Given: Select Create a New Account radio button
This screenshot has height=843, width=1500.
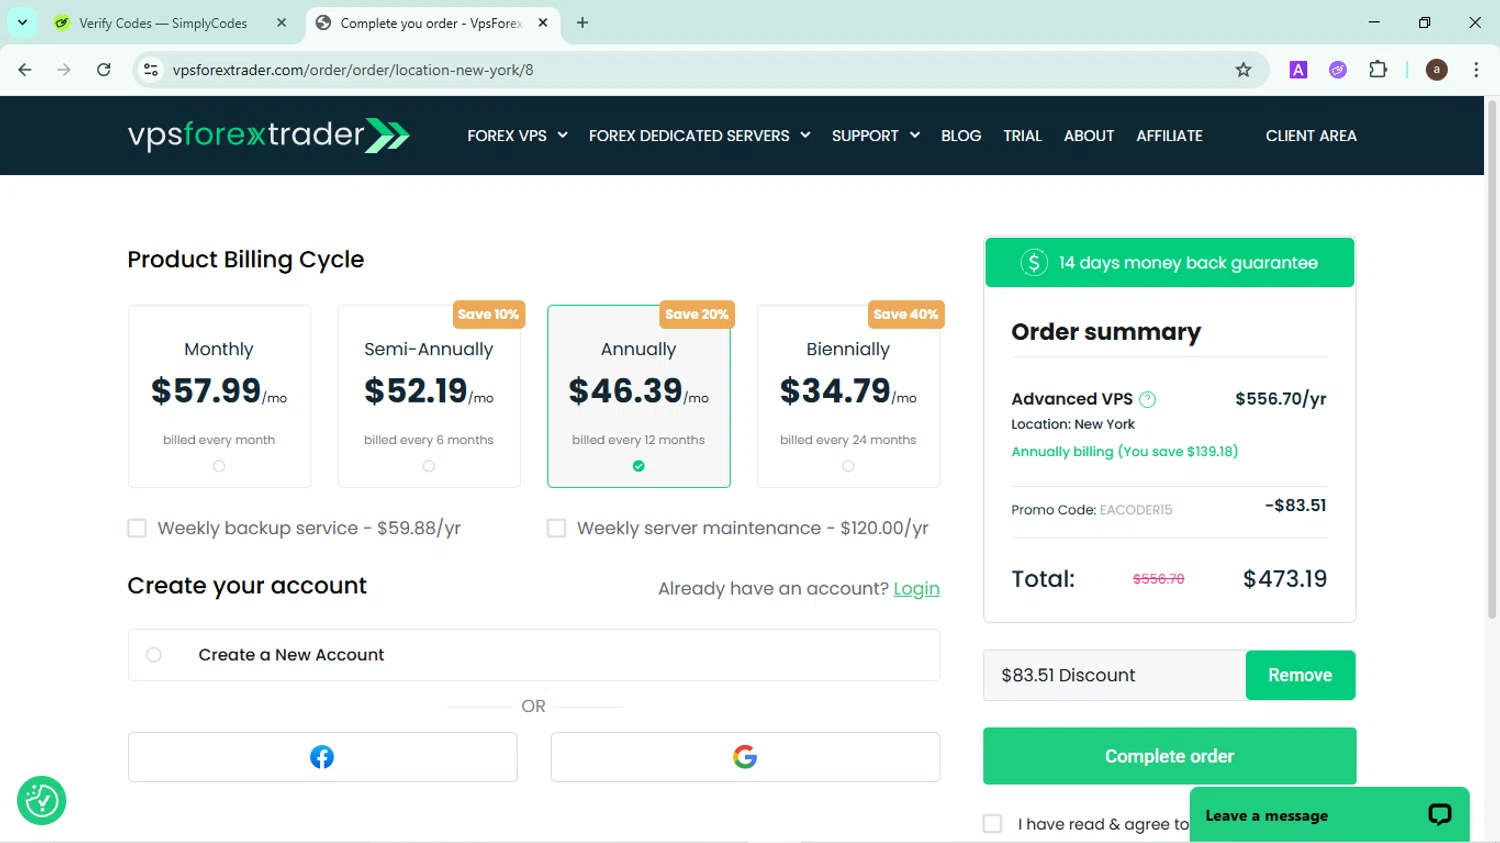Looking at the screenshot, I should pos(154,655).
